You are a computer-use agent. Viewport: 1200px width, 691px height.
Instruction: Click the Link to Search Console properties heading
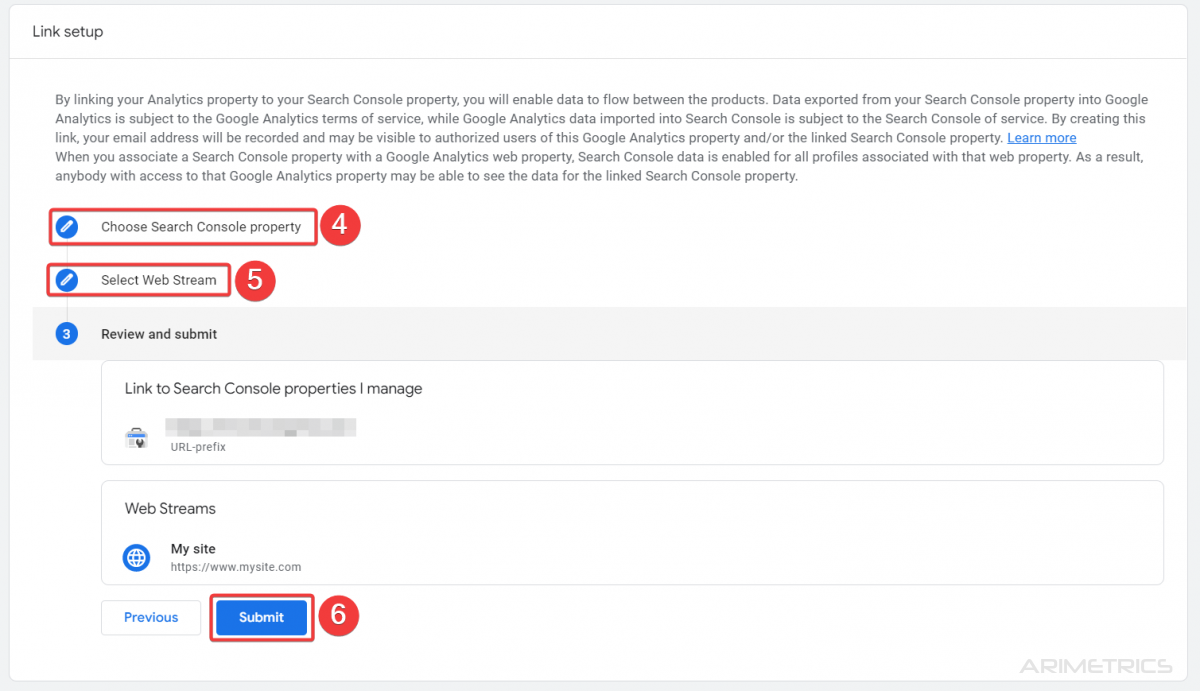(273, 388)
